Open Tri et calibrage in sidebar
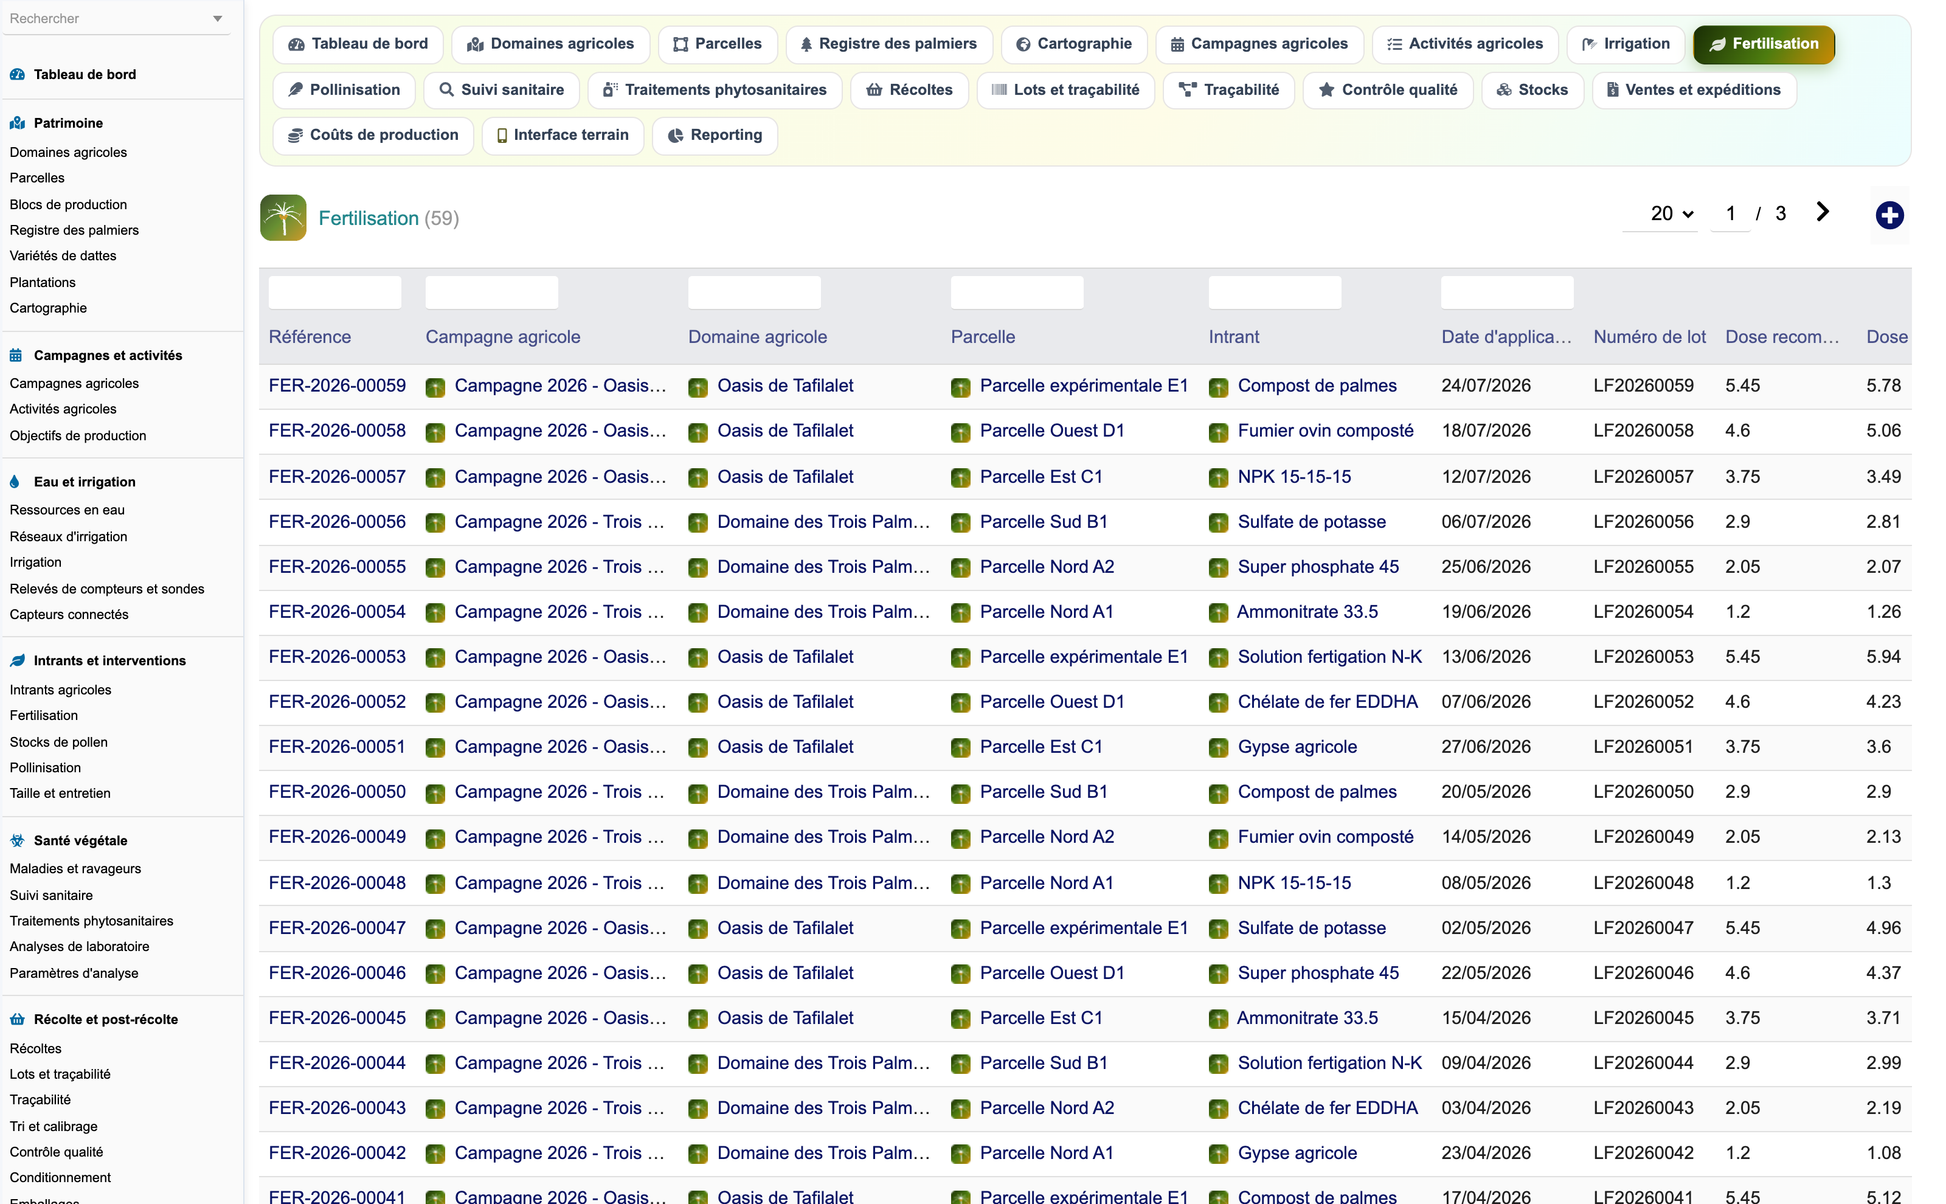Screen dimensions: 1946x1204 53,1127
